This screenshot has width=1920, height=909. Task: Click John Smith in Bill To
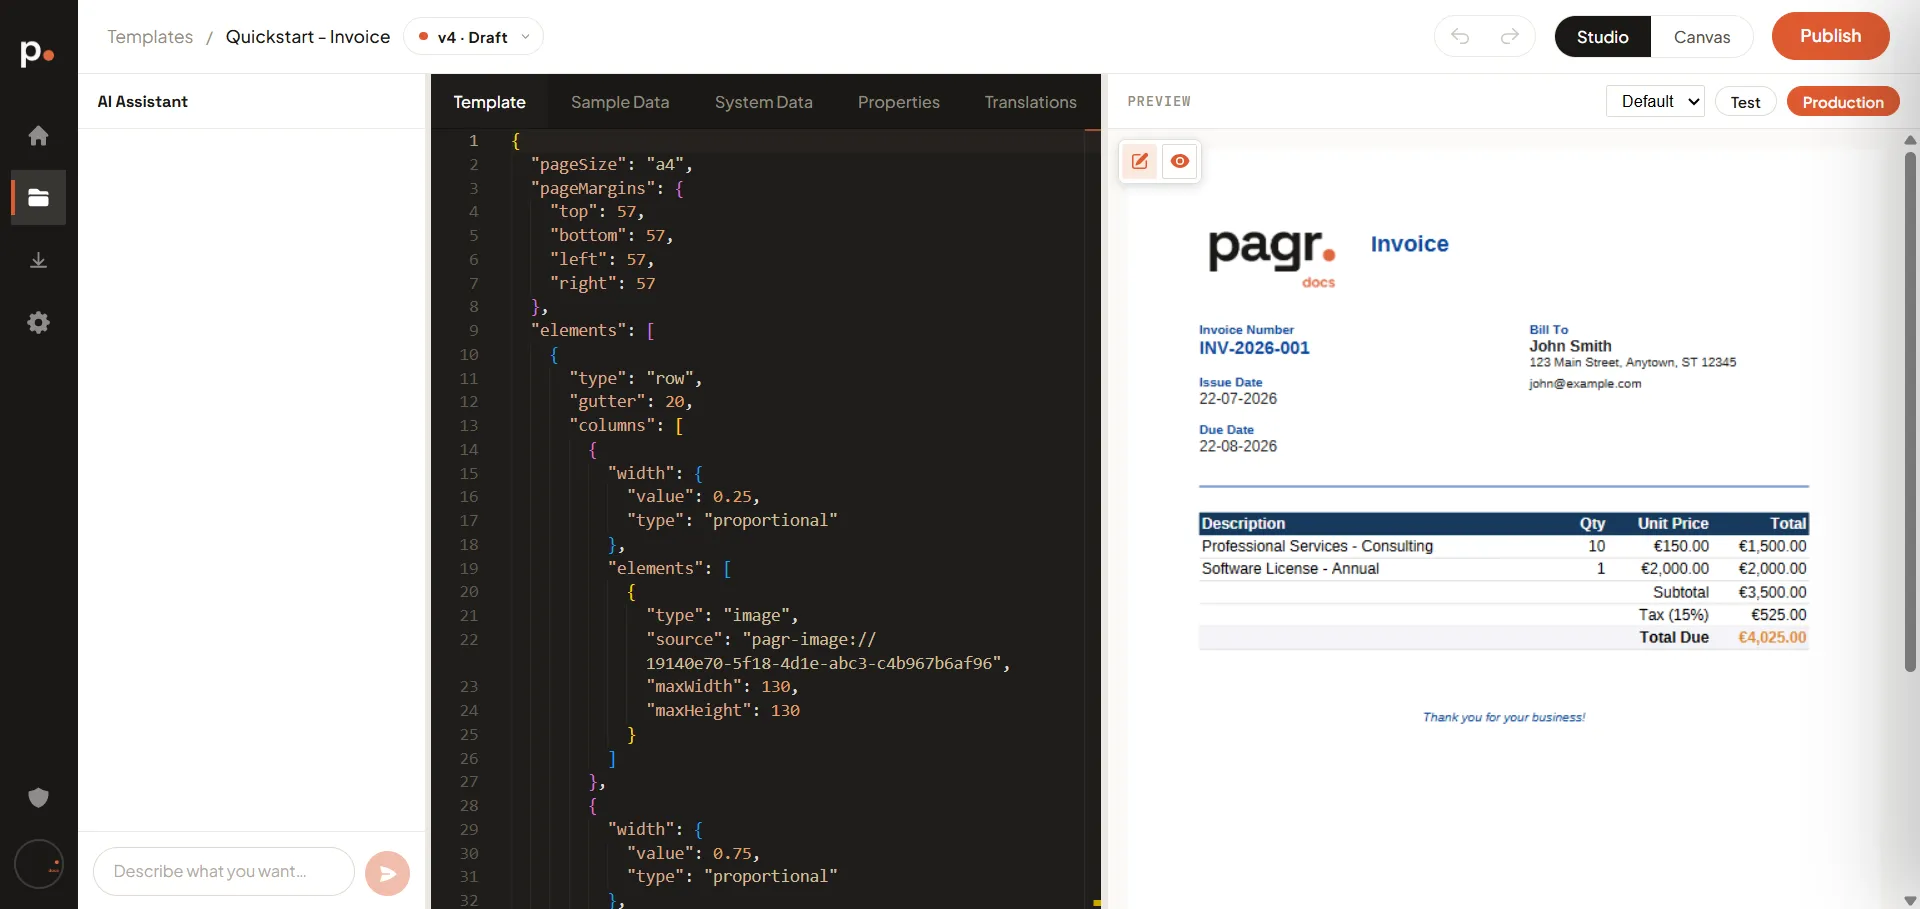[x=1570, y=346]
